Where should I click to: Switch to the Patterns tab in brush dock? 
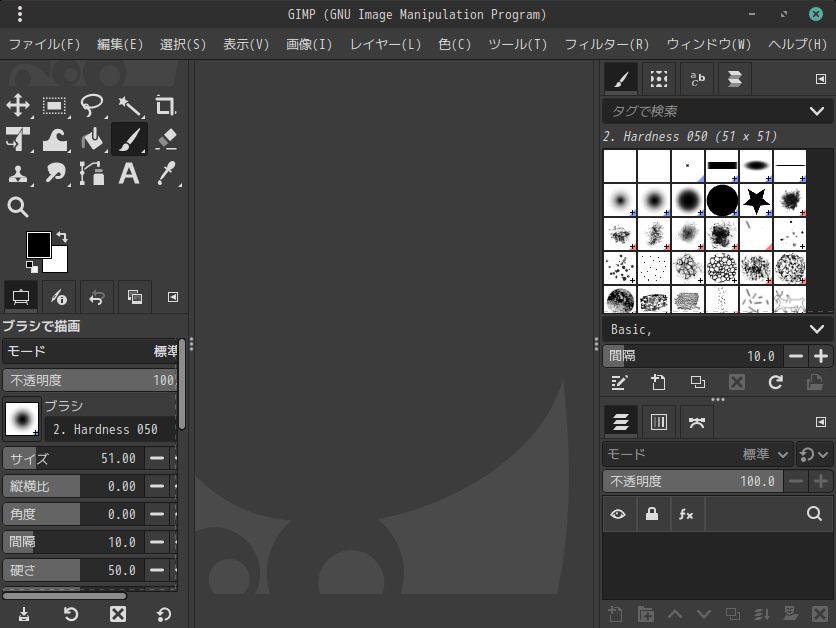click(x=657, y=79)
